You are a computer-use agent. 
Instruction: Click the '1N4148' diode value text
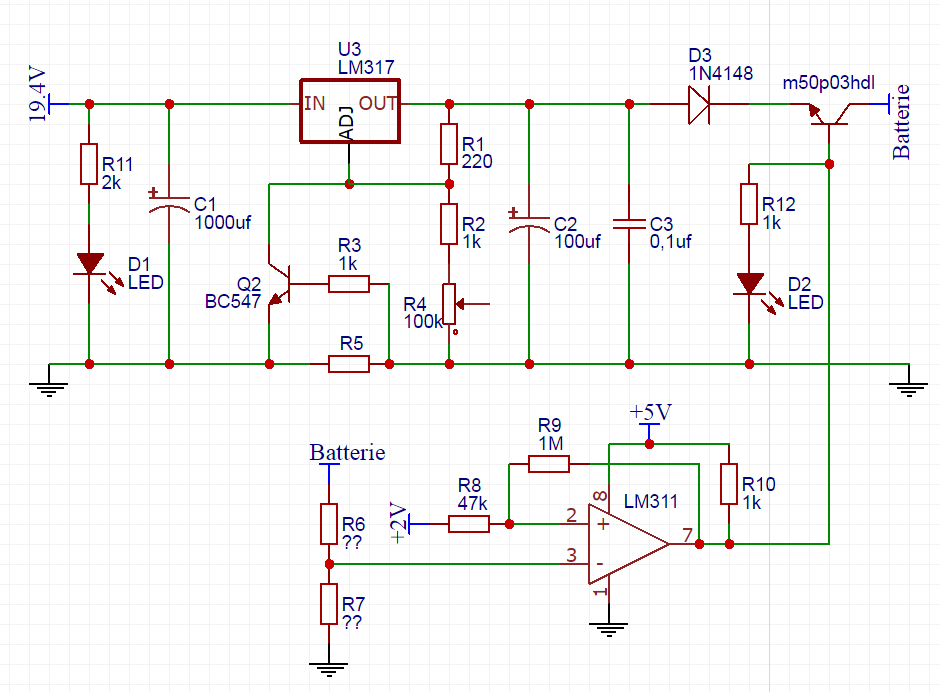(x=721, y=74)
